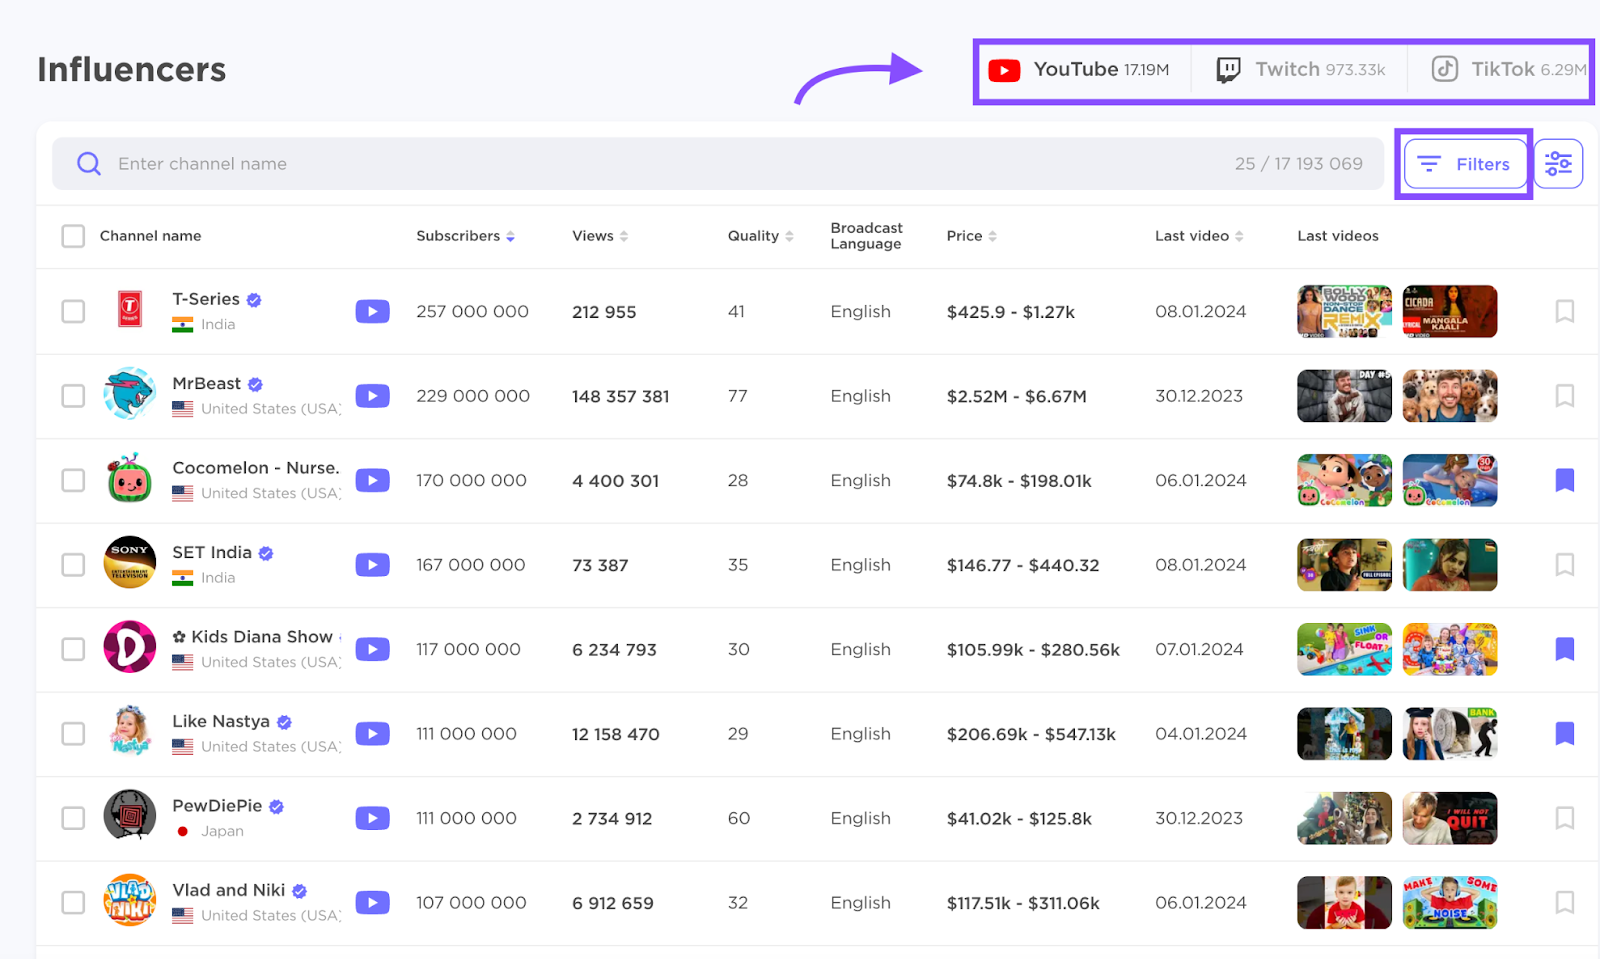Check the Kids Diana Show row checkbox
Viewport: 1600px width, 959px height.
73,650
